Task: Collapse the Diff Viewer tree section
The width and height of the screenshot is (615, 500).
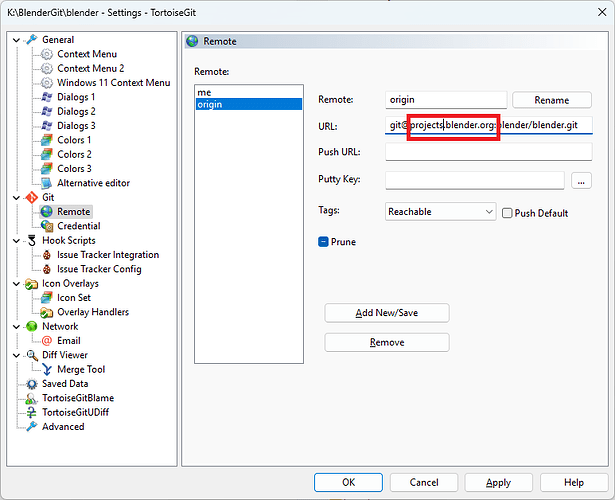Action: 16,355
